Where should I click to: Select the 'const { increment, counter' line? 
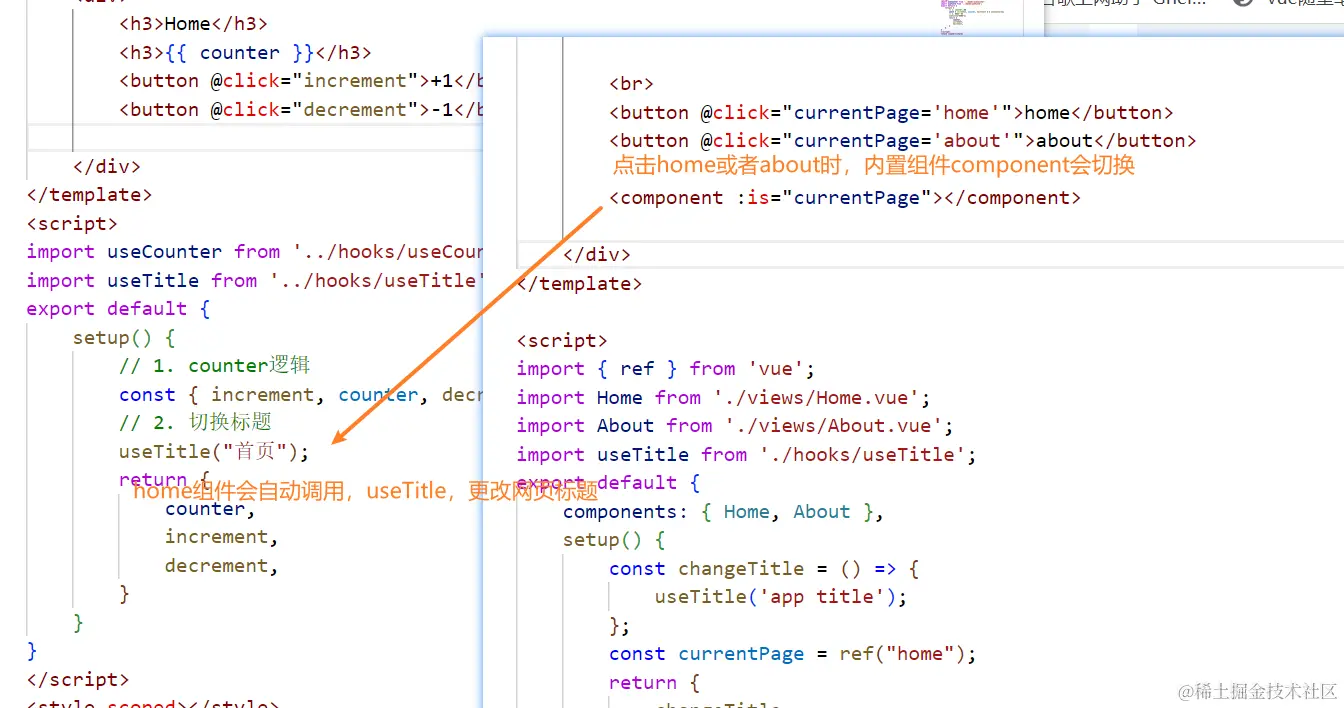301,395
